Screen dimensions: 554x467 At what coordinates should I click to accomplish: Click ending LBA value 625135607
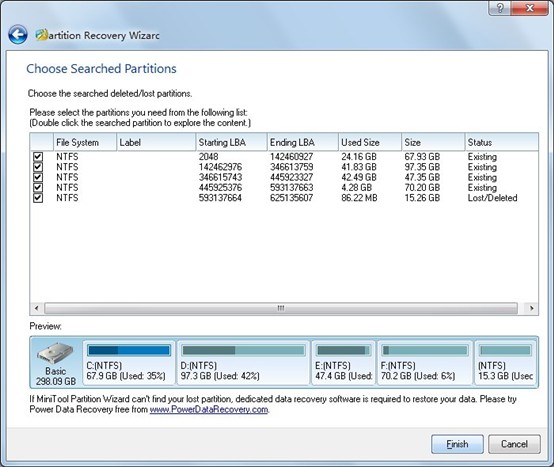coord(291,197)
